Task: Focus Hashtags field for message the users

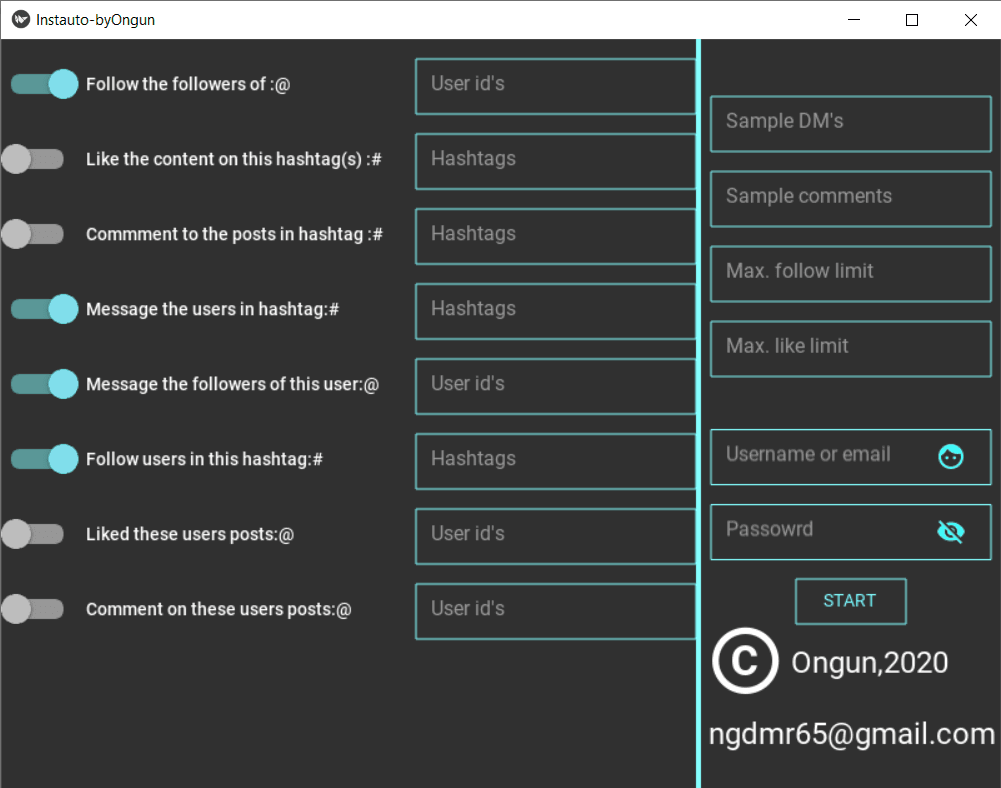Action: [555, 311]
